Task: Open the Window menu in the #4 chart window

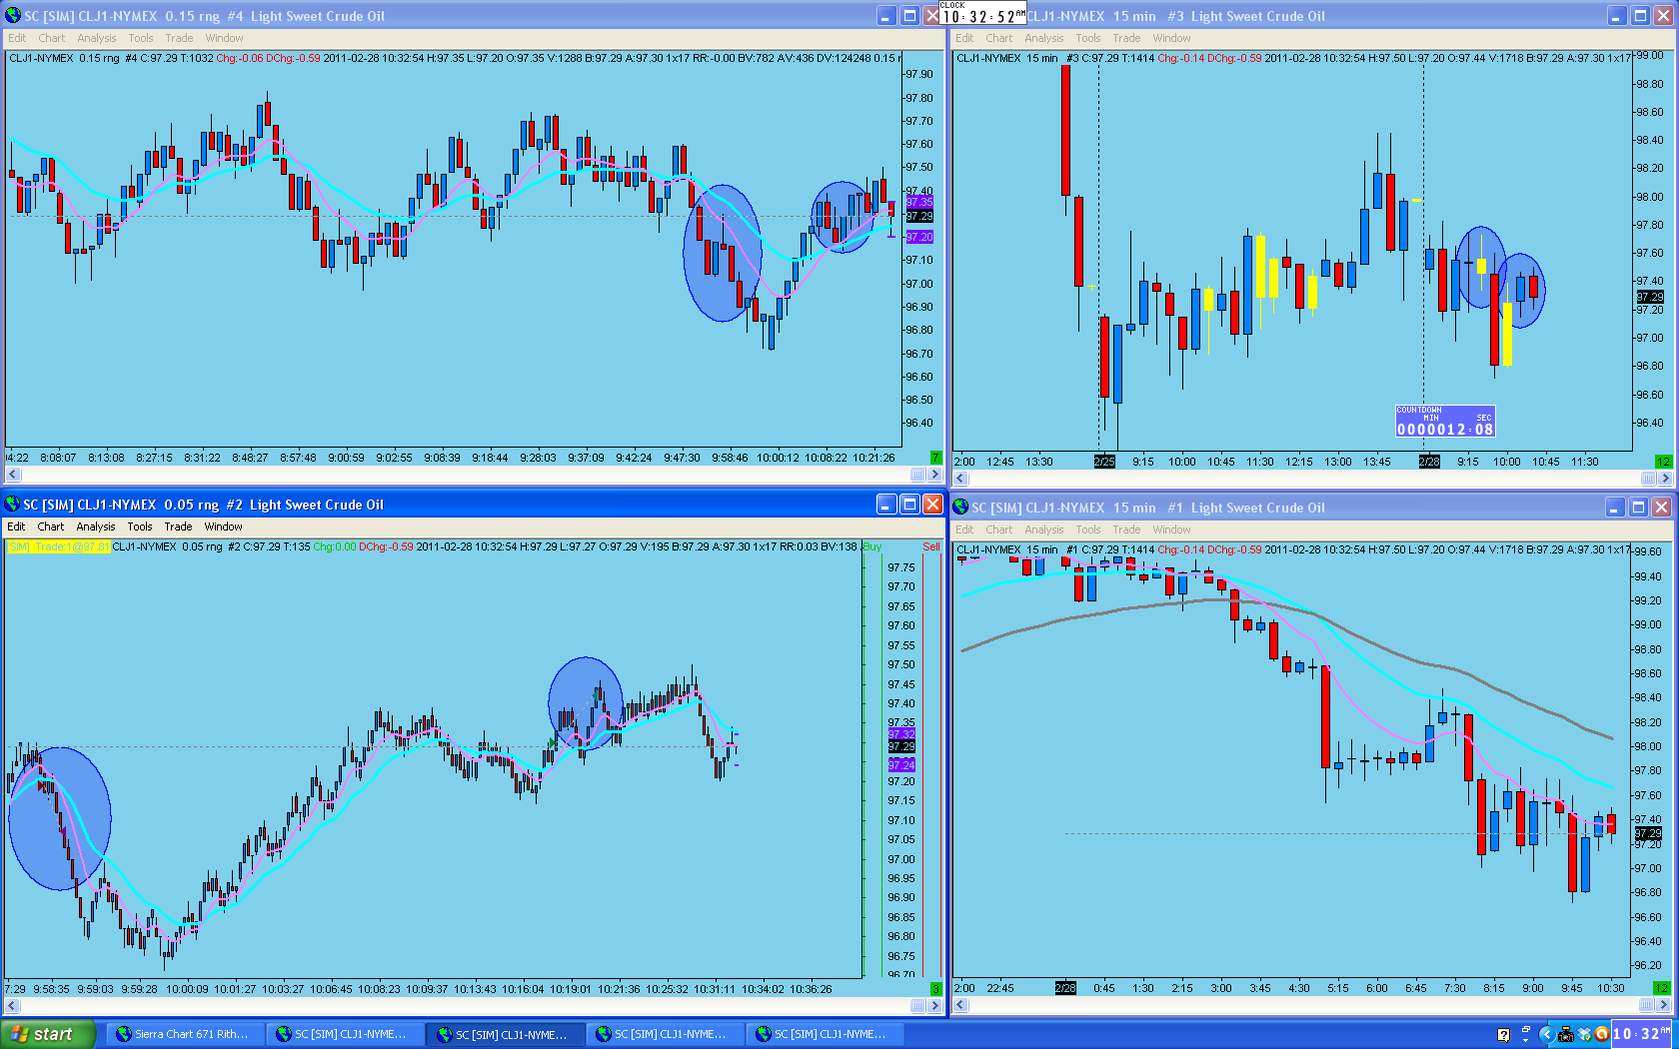Action: pos(224,38)
